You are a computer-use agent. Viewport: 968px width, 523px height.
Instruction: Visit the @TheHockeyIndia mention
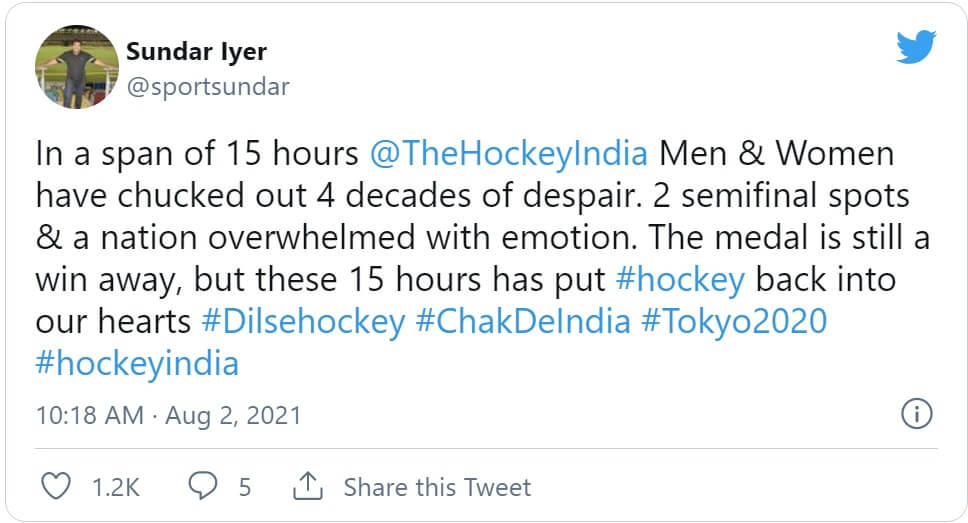508,154
